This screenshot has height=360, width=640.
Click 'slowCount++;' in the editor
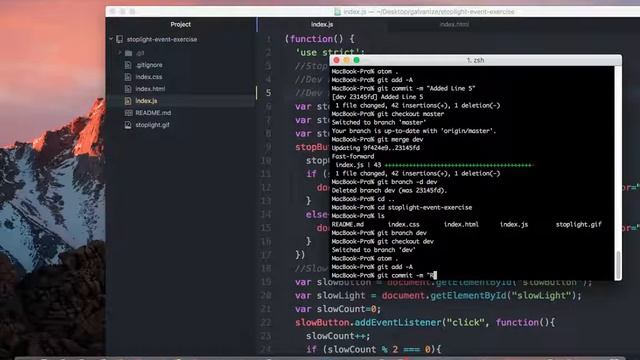pyautogui.click(x=338, y=336)
